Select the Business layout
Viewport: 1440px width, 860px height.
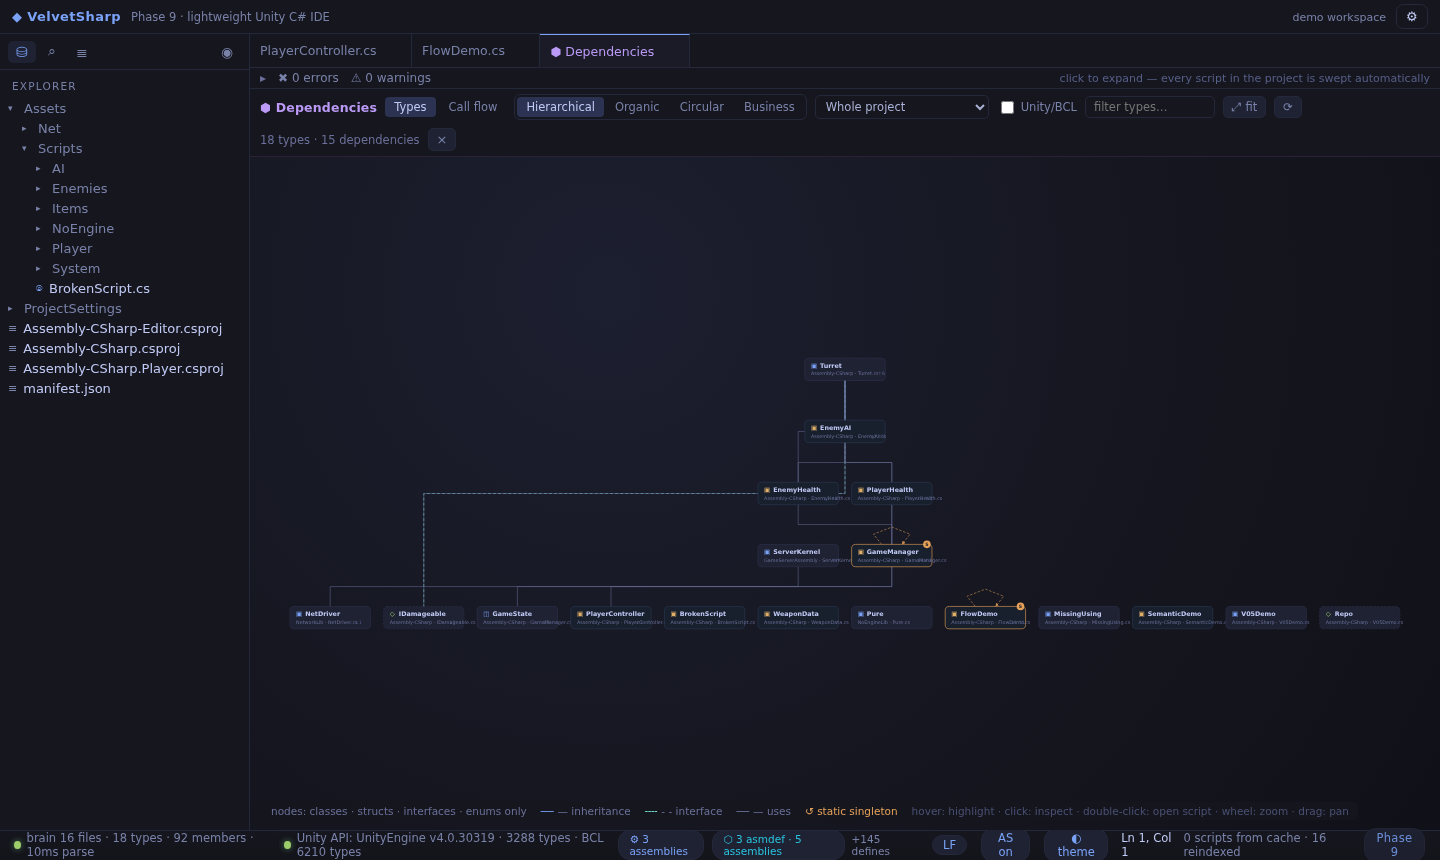pyautogui.click(x=769, y=107)
